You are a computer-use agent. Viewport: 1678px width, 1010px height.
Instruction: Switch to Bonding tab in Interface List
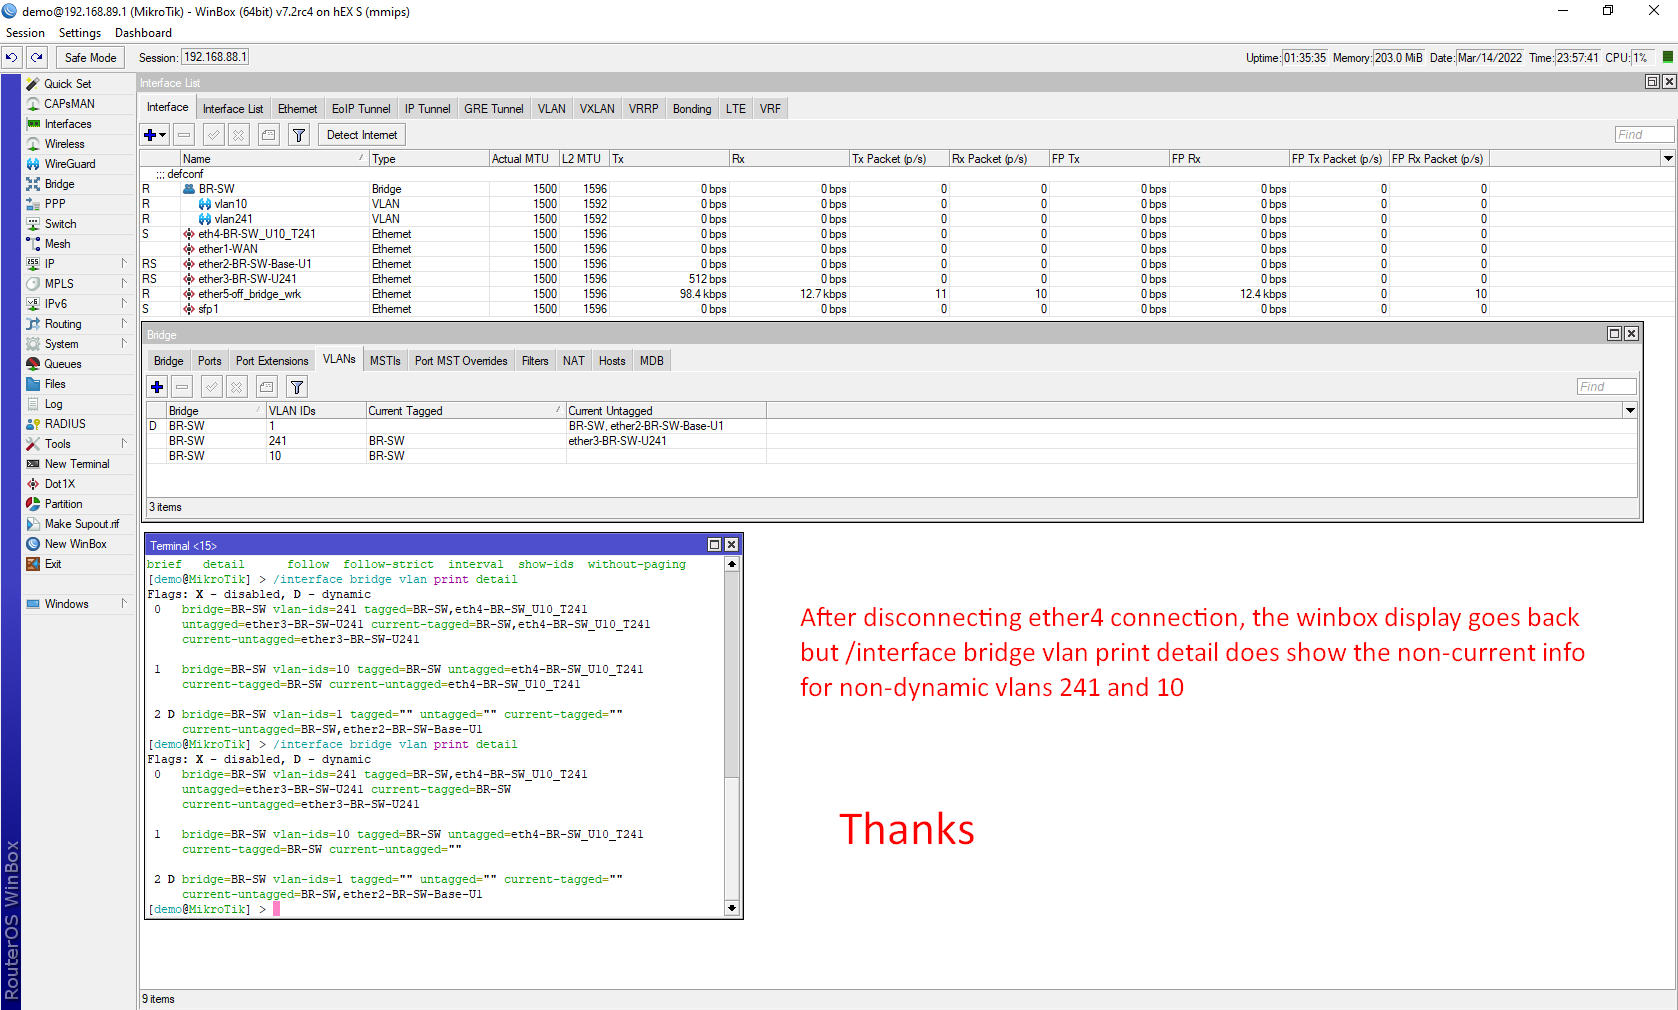[692, 109]
